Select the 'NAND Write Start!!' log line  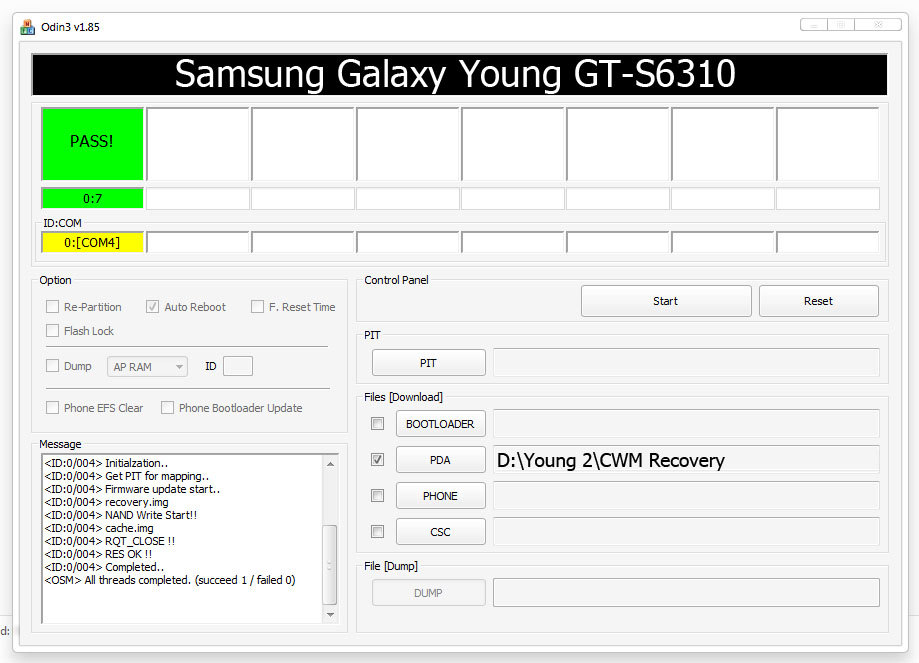point(121,515)
